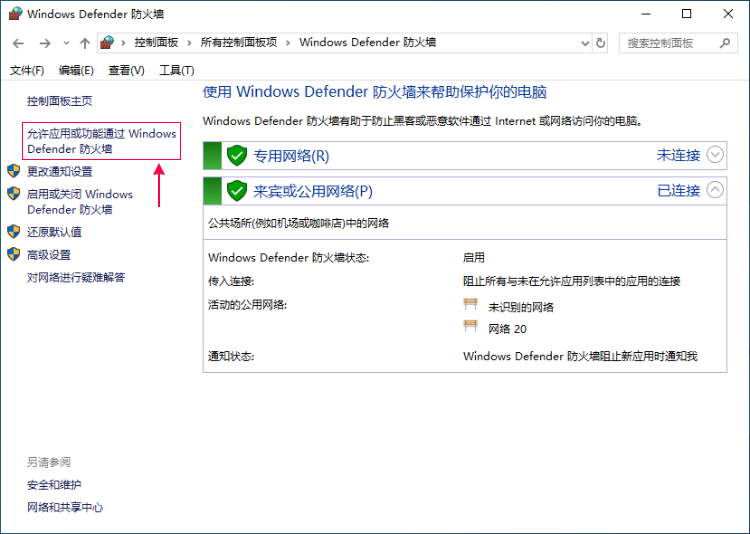Click shield icon beside 更改通知设置

[14, 171]
